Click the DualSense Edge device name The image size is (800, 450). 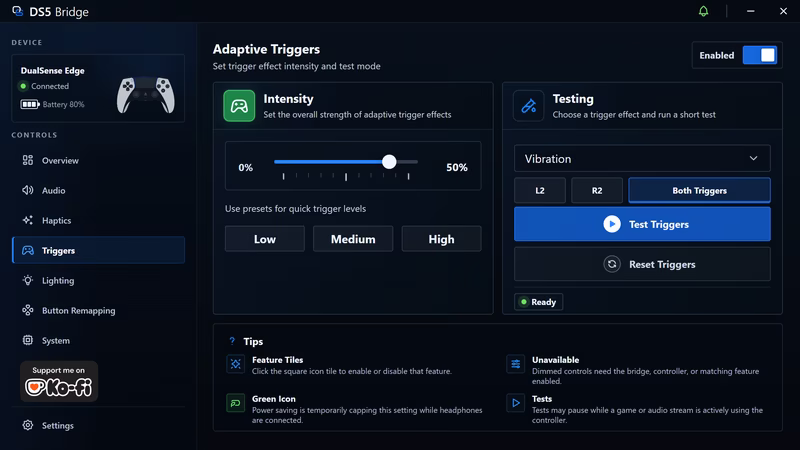53,70
